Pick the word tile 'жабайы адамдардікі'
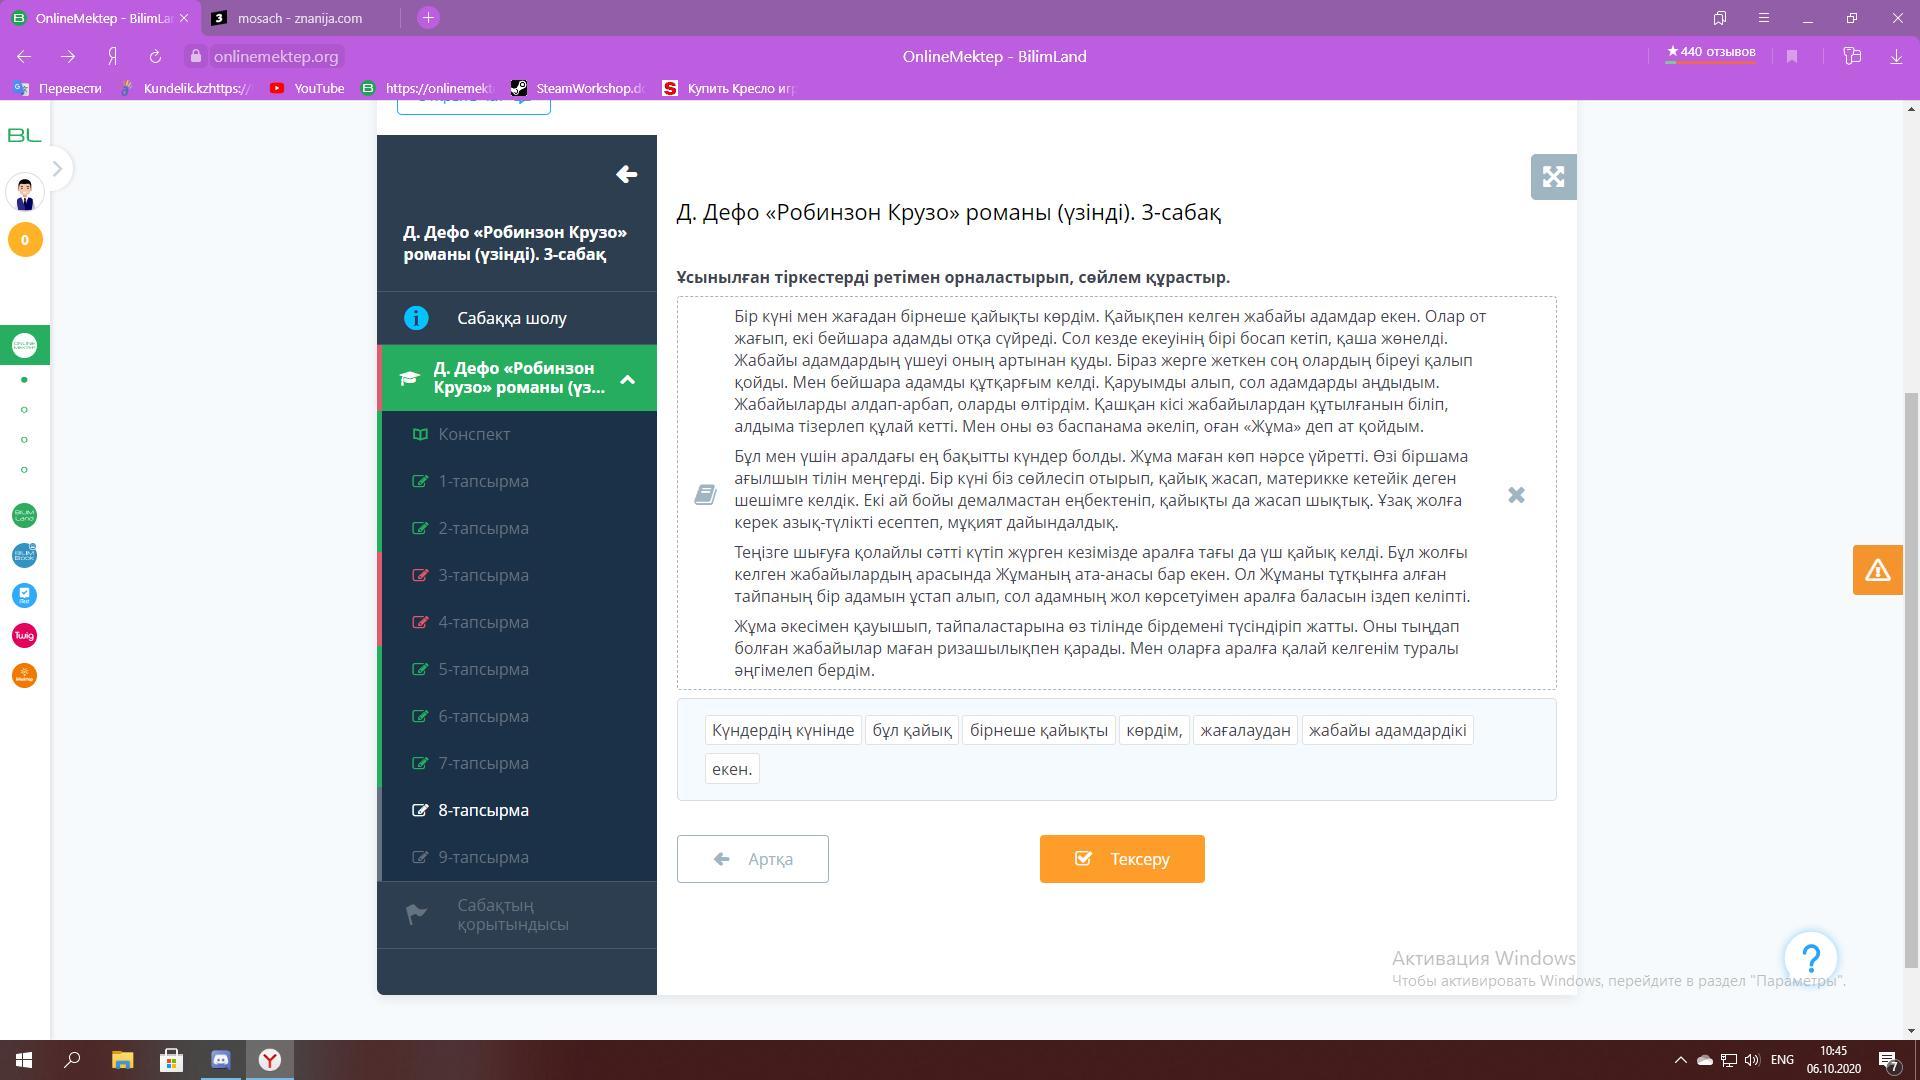The width and height of the screenshot is (1920, 1080). coord(1387,730)
